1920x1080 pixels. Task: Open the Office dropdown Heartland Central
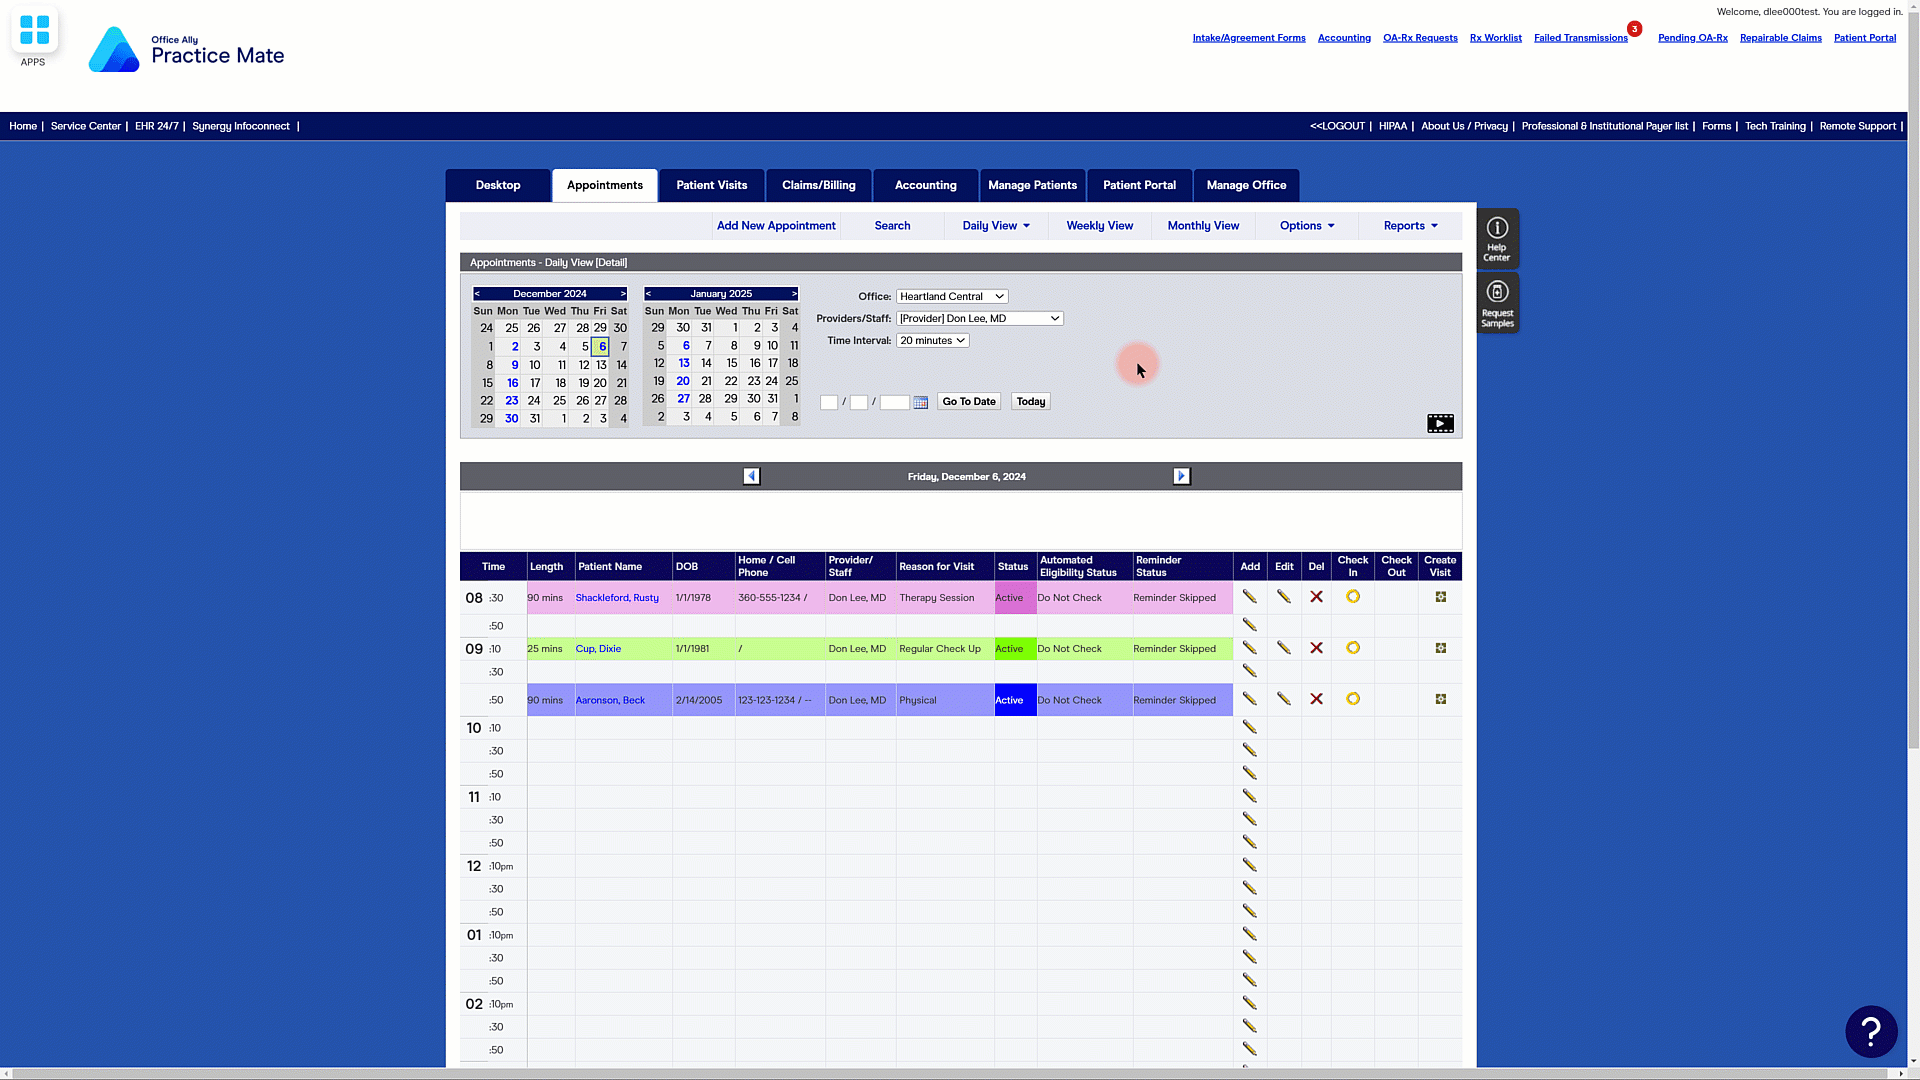coord(951,296)
